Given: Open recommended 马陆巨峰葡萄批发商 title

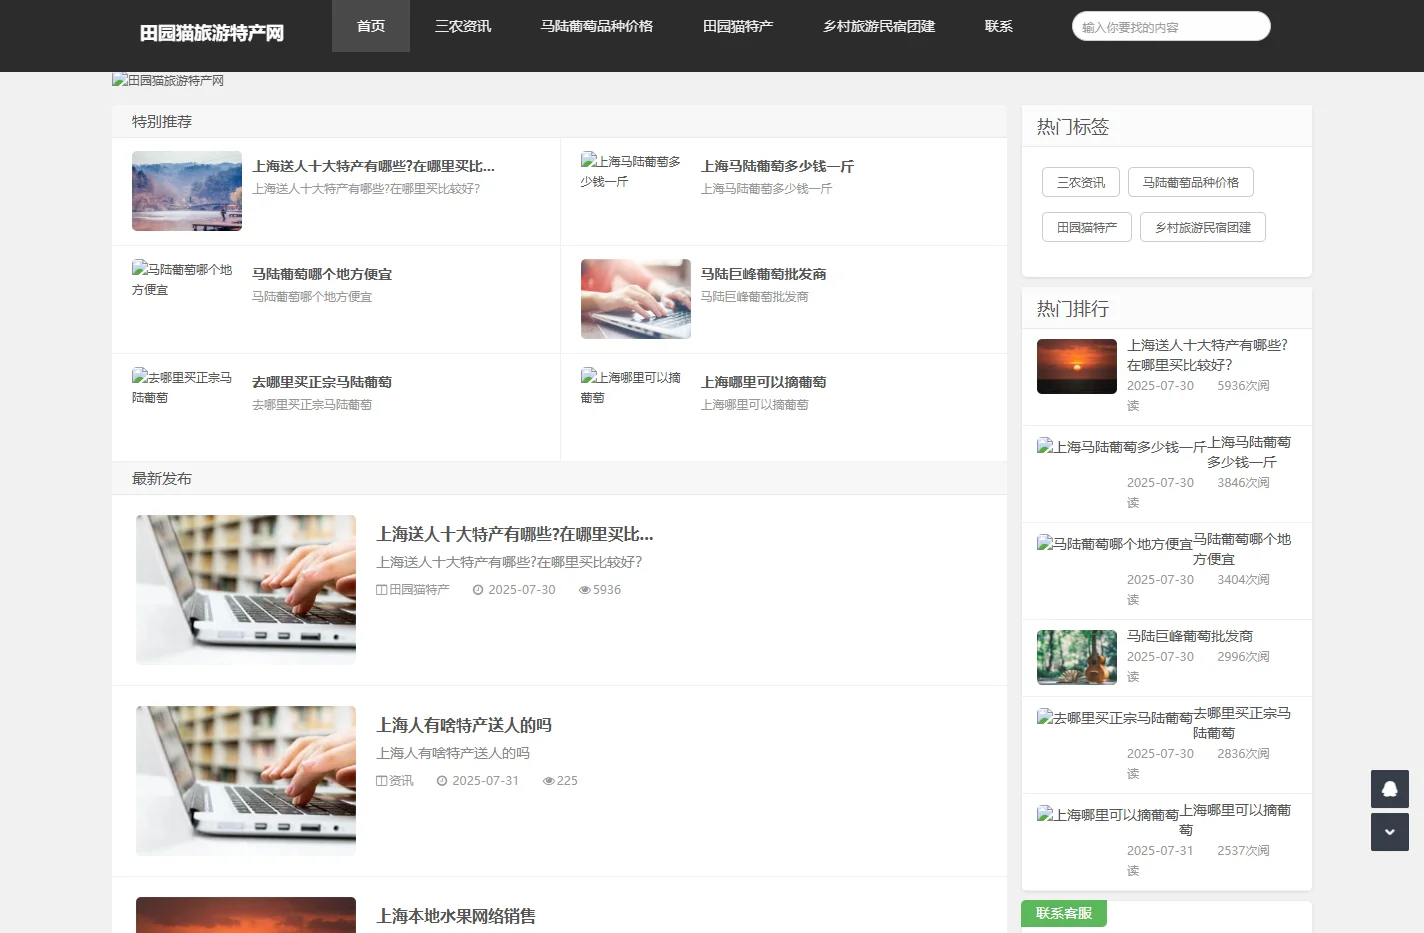Looking at the screenshot, I should point(763,274).
